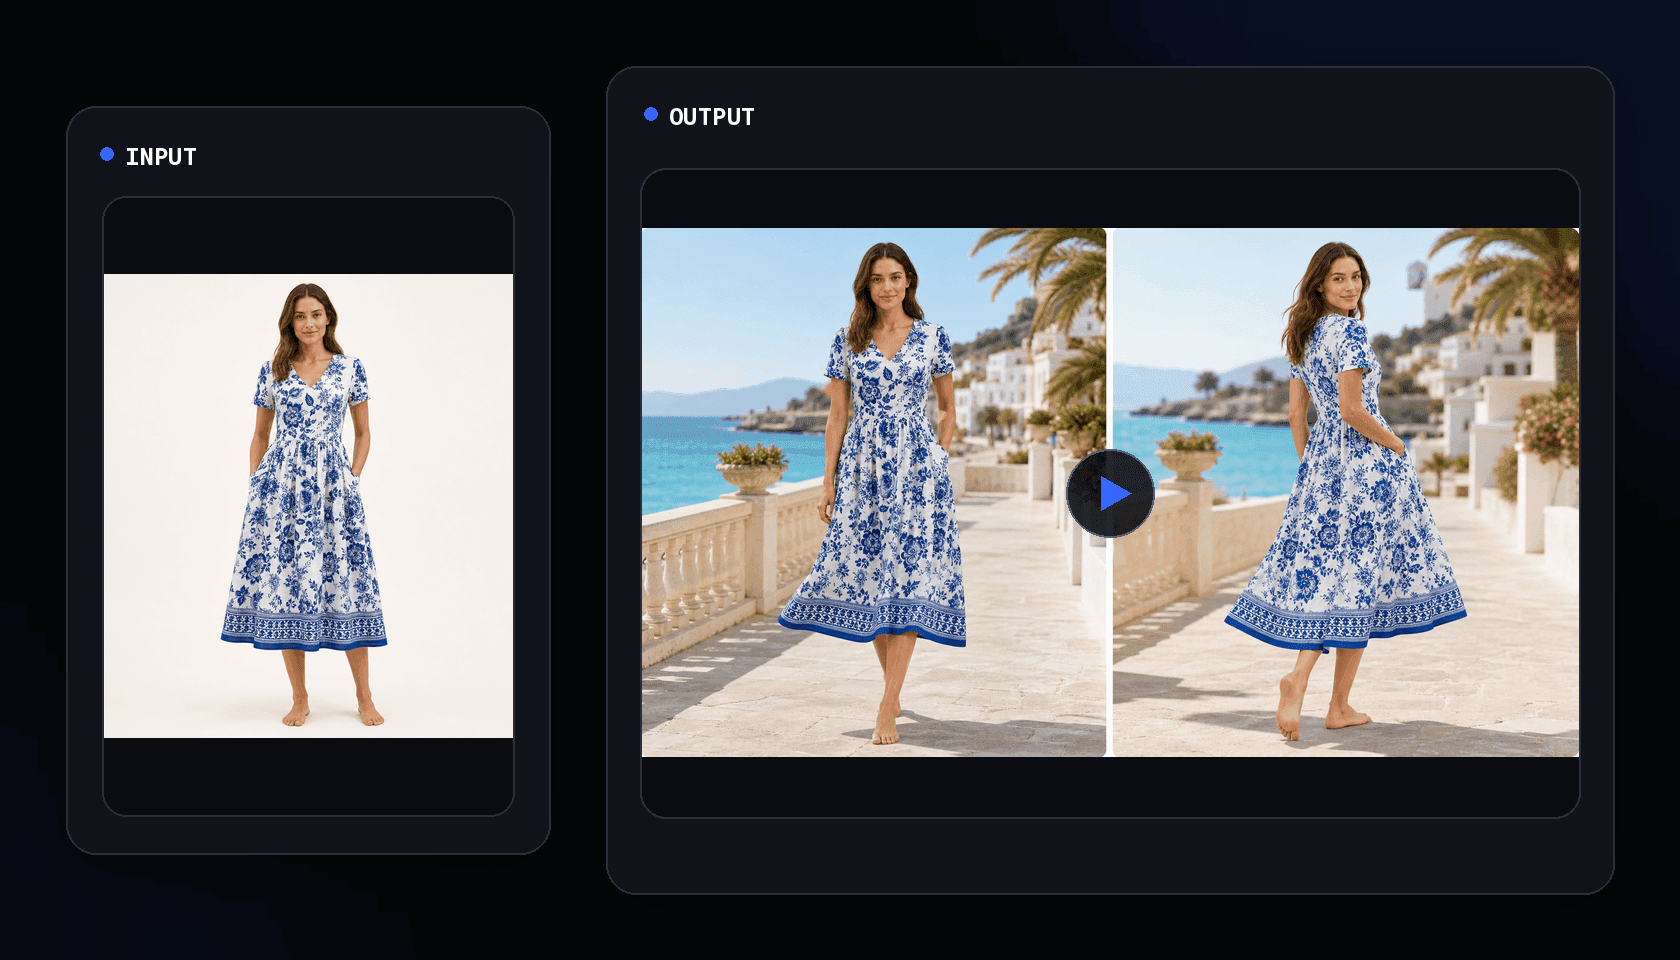1680x960 pixels.
Task: Click the INPUT label
Action: point(160,157)
